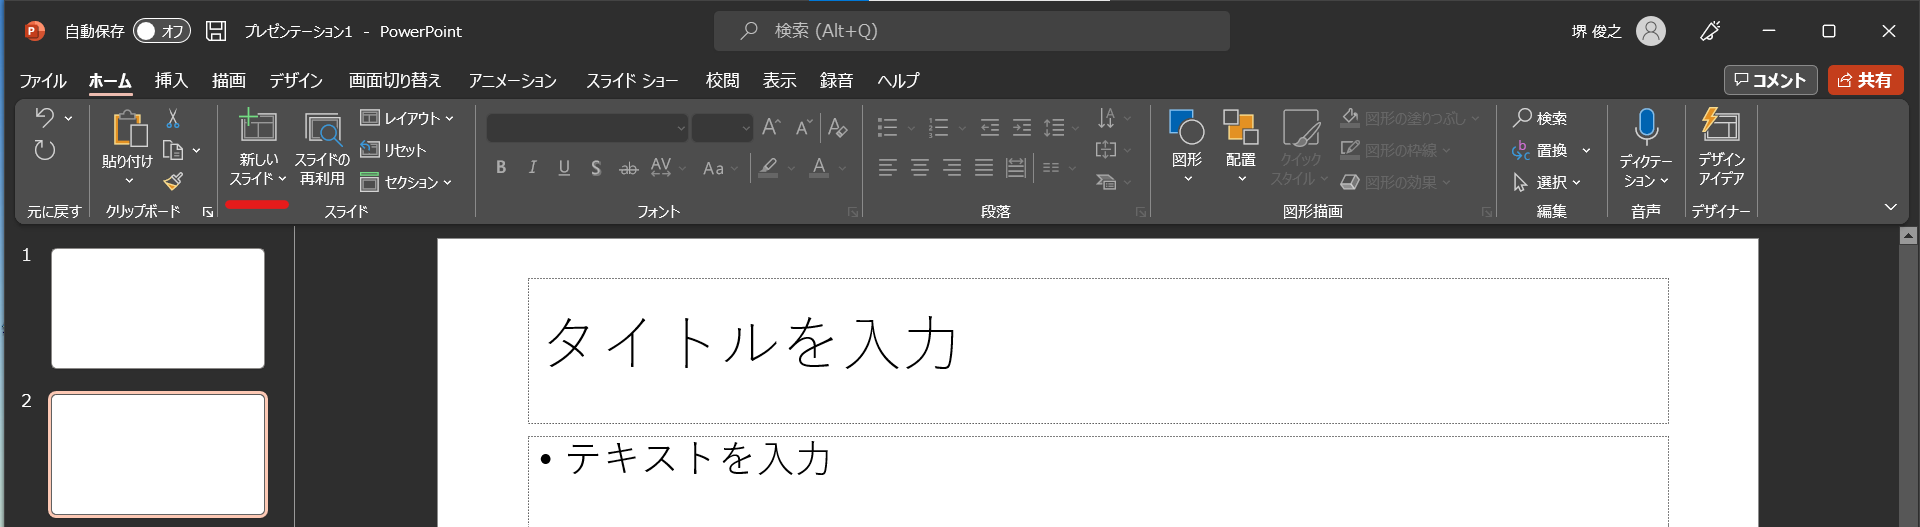The height and width of the screenshot is (527, 1920).
Task: Open the font name combo box
Action: [587, 128]
